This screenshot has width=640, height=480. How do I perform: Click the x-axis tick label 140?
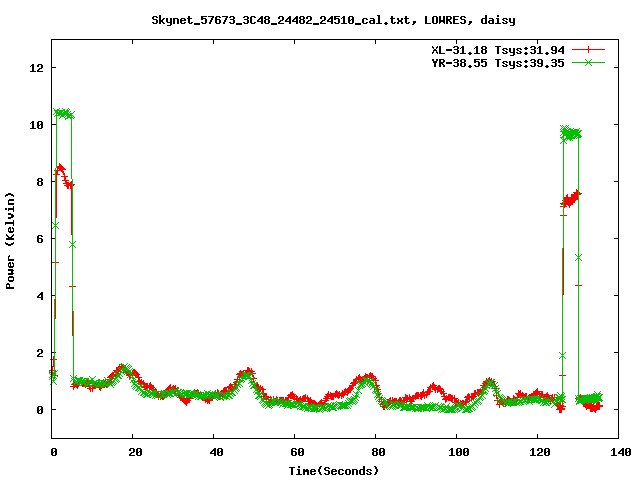coord(620,452)
